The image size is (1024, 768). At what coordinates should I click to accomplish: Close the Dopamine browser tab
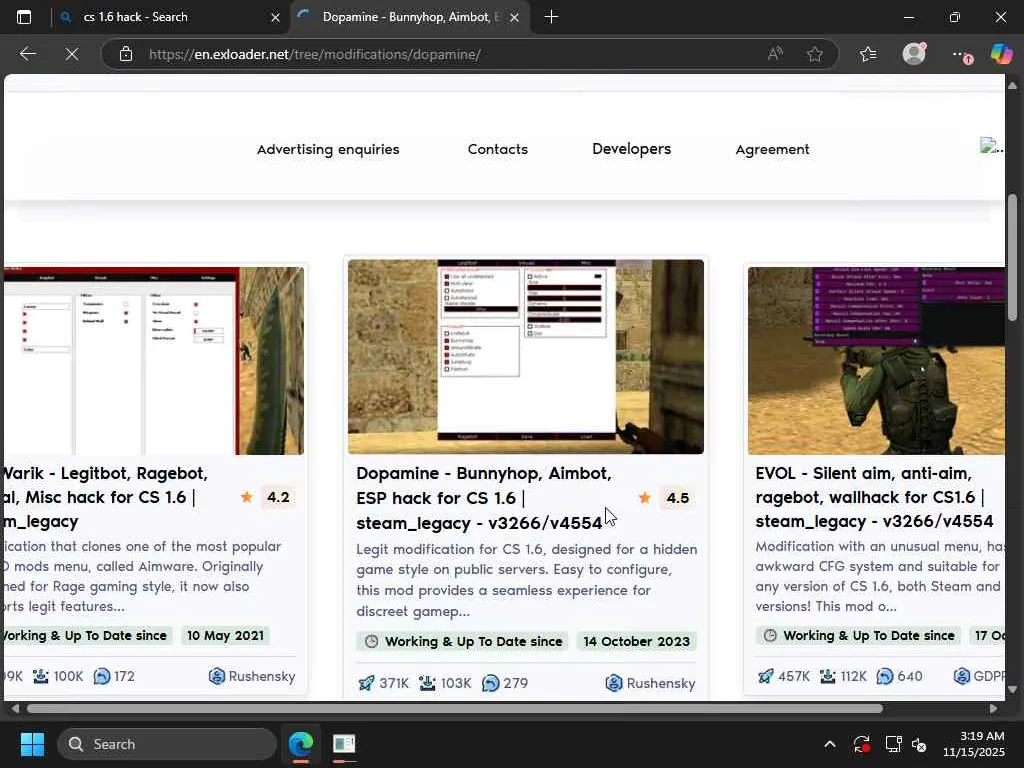click(515, 18)
